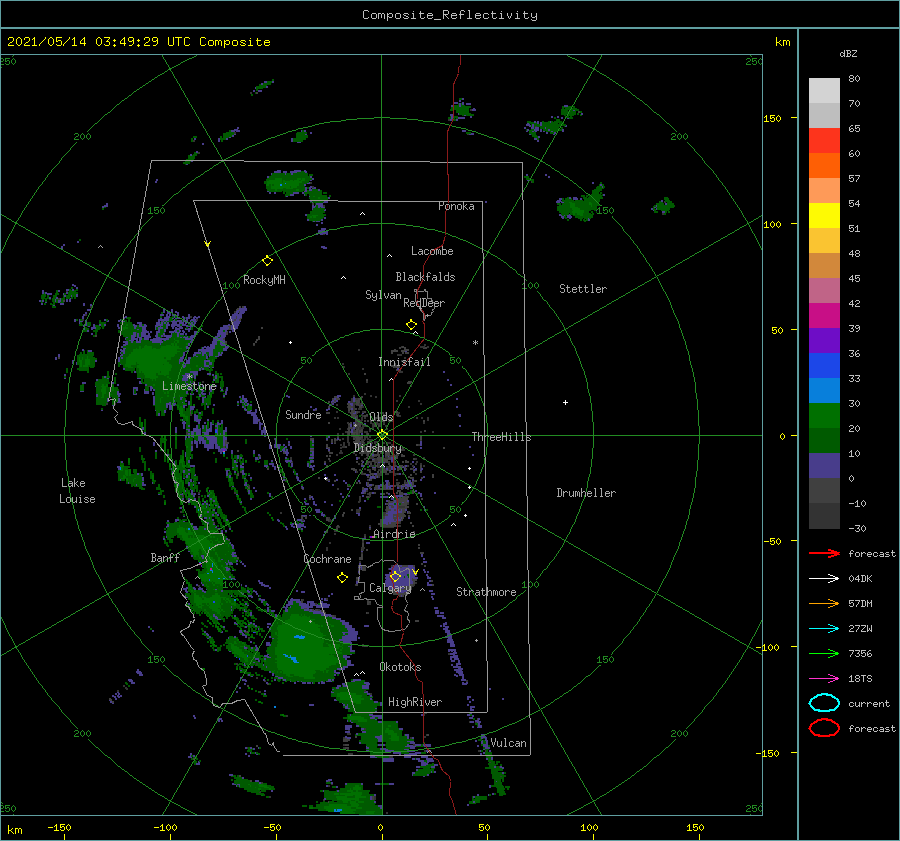This screenshot has width=900, height=841.
Task: Click the green 7356 arrow legend
Action: tap(824, 653)
